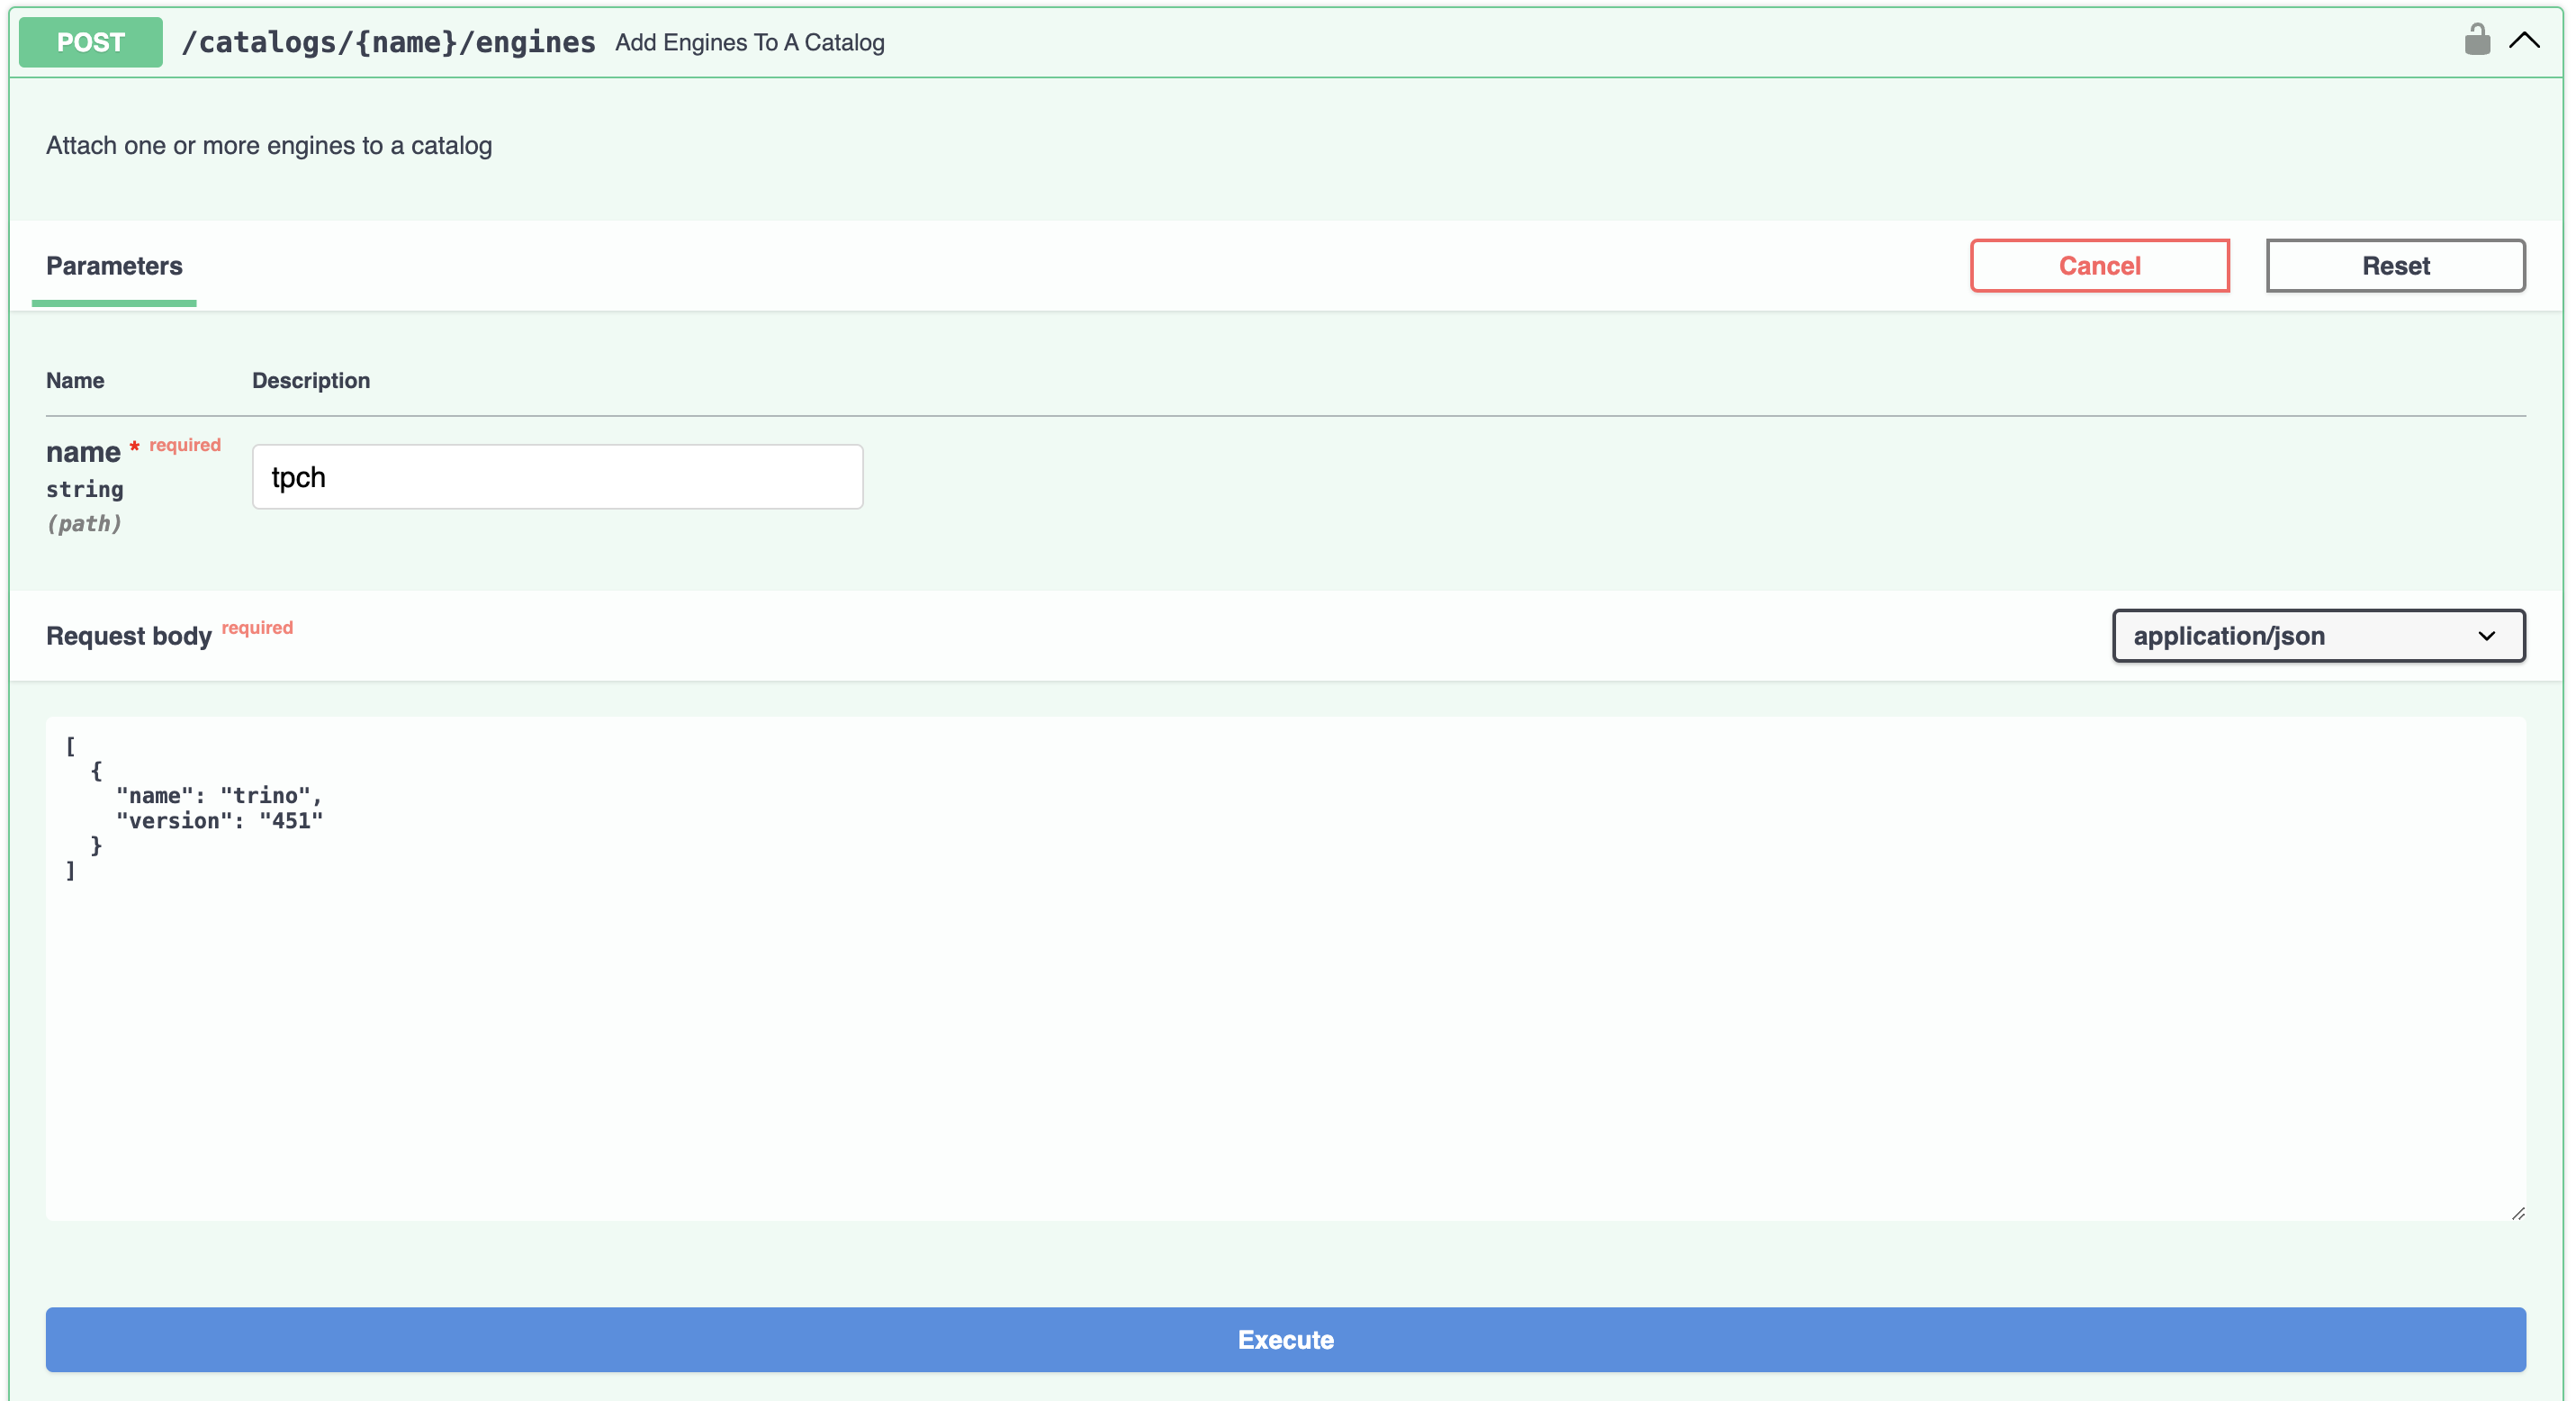2576x1401 pixels.
Task: Open the authorization padlock icon
Action: click(2477, 40)
